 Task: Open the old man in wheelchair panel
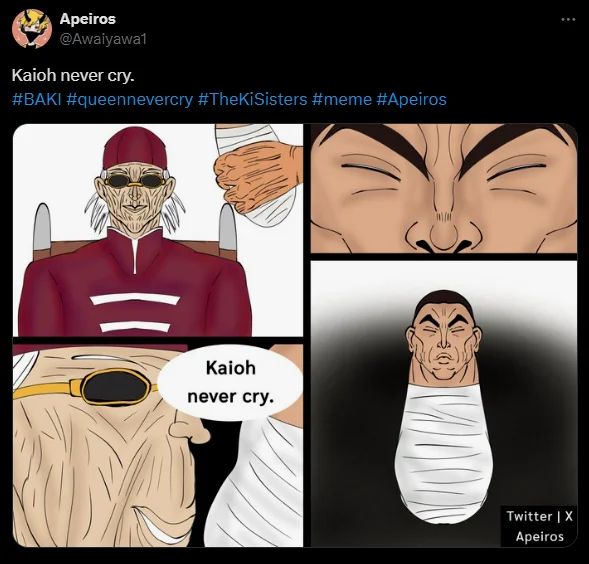(158, 230)
